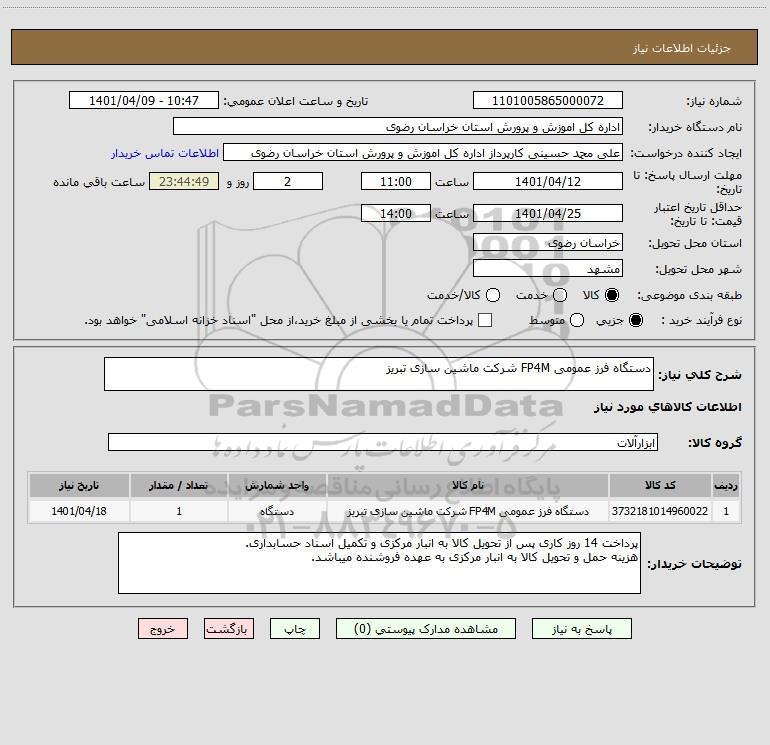Click the ردیف column header
Viewport: 770px width, 745px height.
(x=726, y=485)
